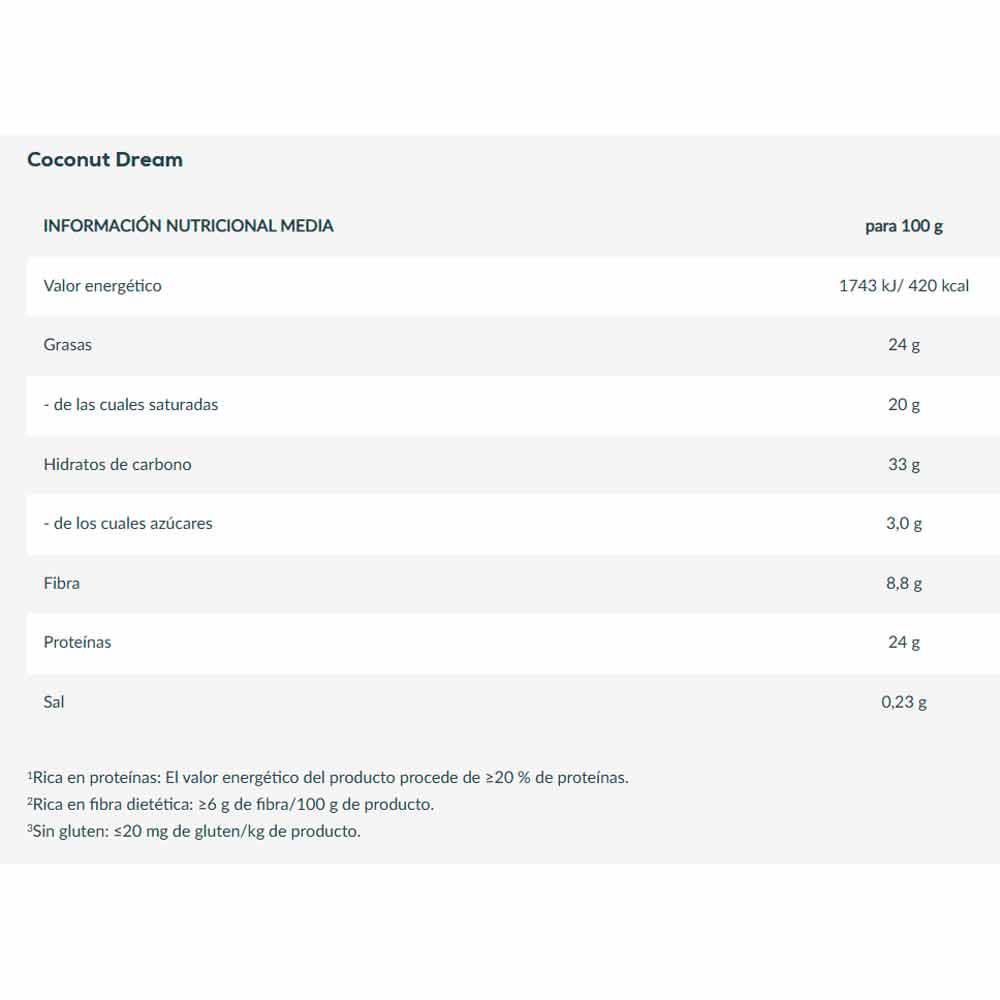
Task: Select the Fibra row label
Action: pos(62,583)
